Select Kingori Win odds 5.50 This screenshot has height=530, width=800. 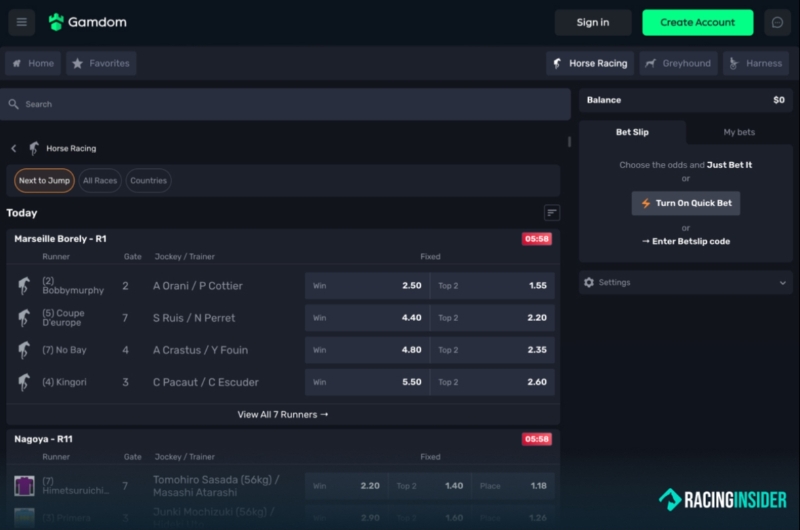(x=367, y=382)
